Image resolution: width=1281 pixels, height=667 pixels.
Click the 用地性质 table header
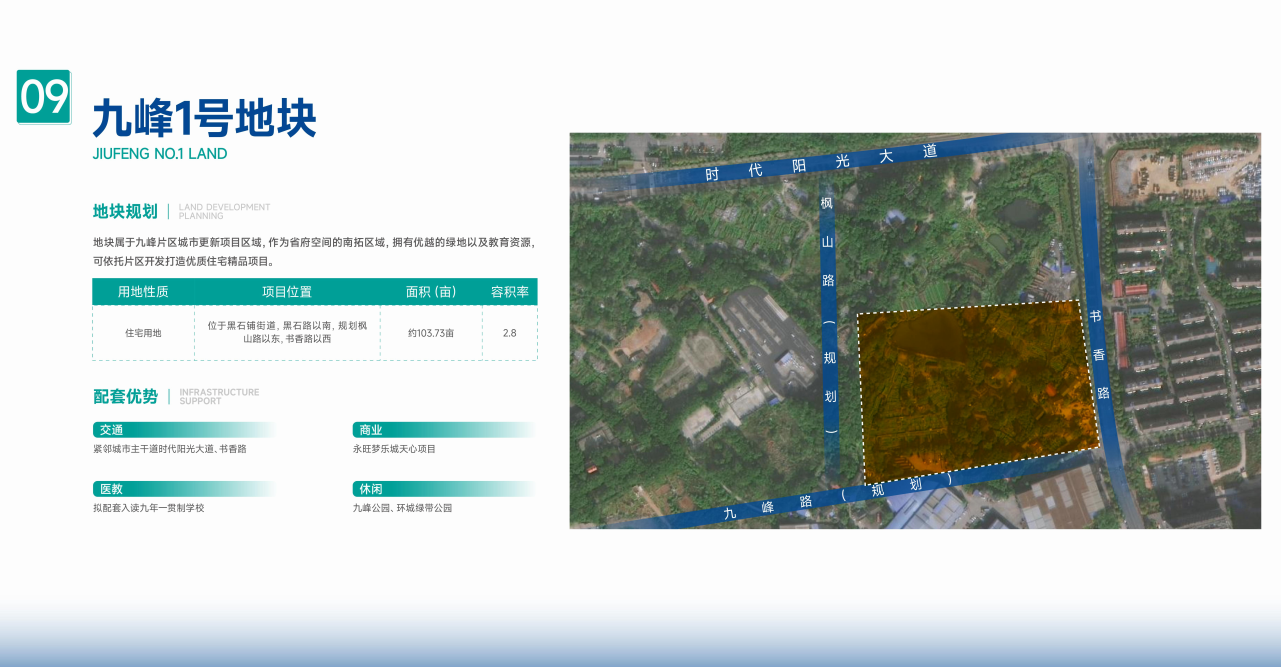tap(143, 292)
